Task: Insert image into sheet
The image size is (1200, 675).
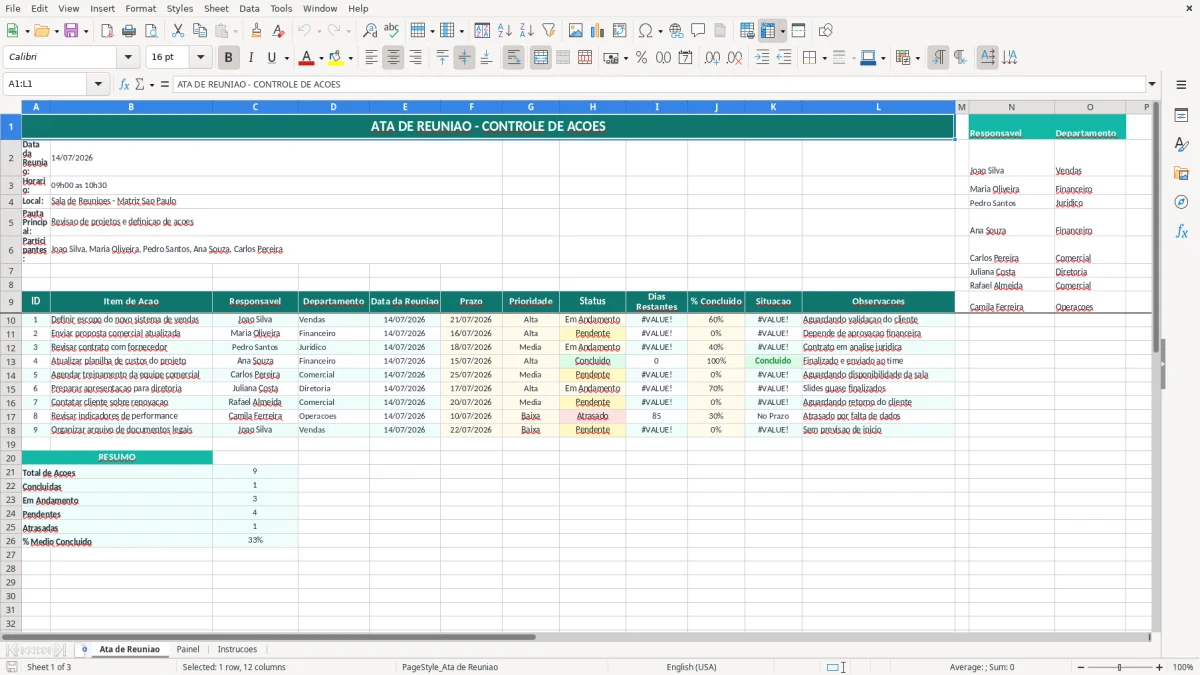Action: point(576,31)
